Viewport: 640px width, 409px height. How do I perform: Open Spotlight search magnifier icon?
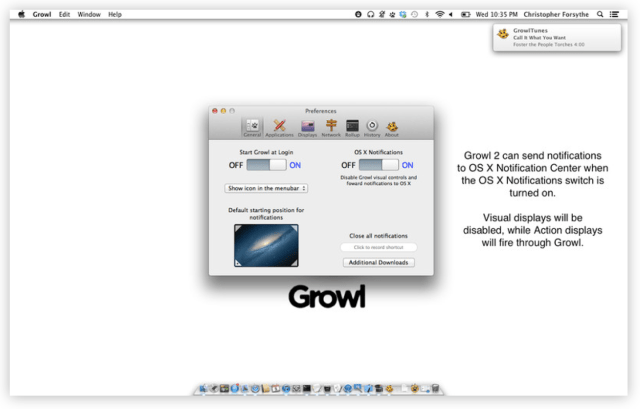tap(600, 14)
